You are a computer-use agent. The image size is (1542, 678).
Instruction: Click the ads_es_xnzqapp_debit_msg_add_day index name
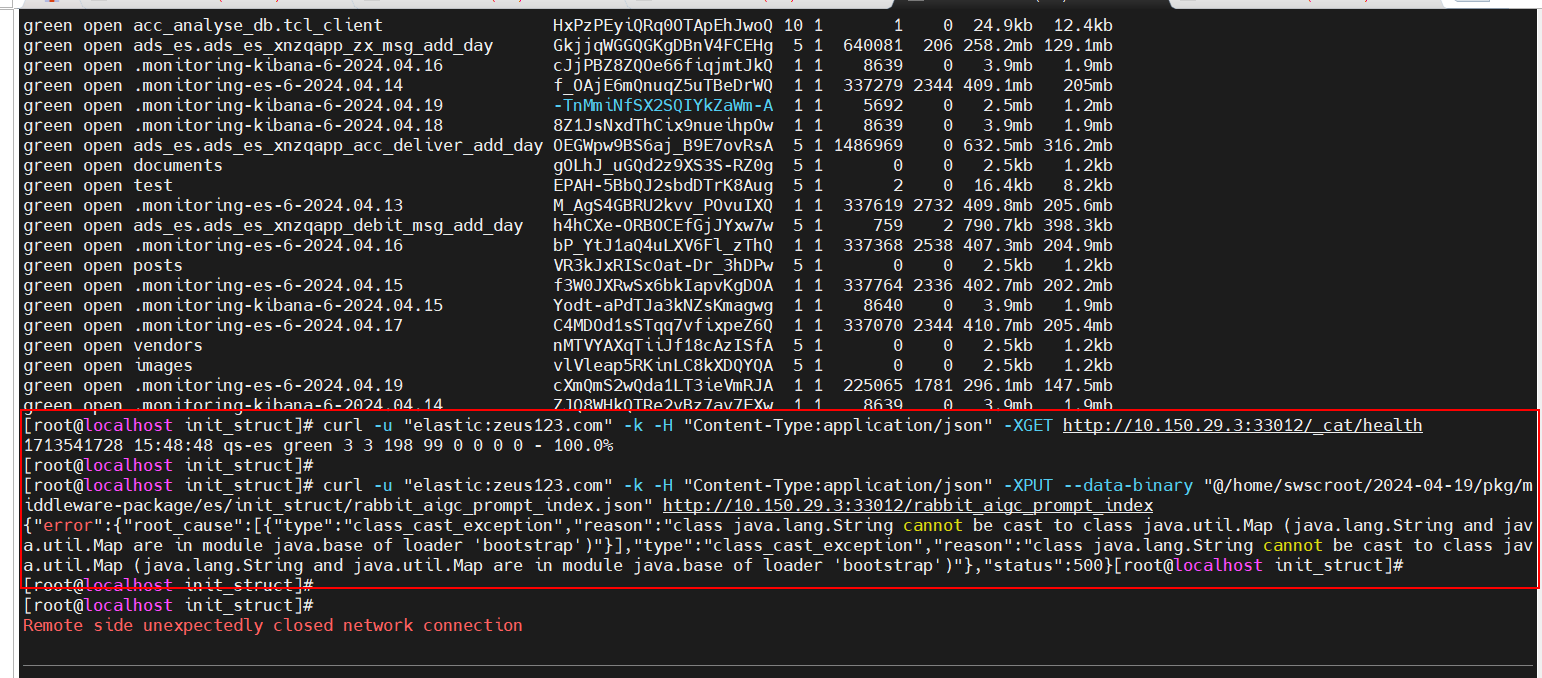[x=327, y=226]
